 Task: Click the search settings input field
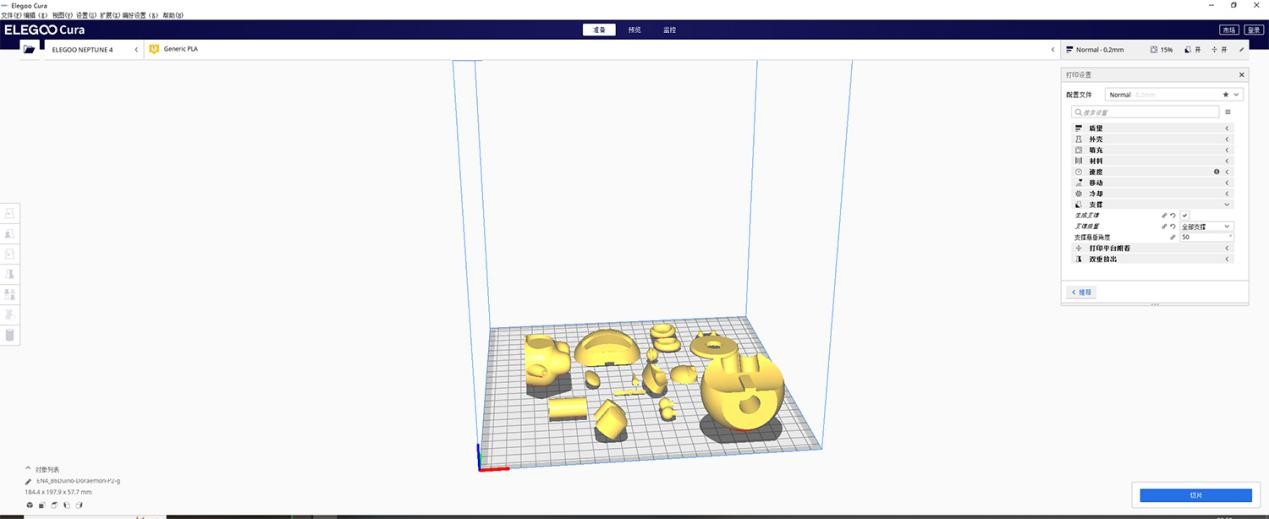(1145, 112)
